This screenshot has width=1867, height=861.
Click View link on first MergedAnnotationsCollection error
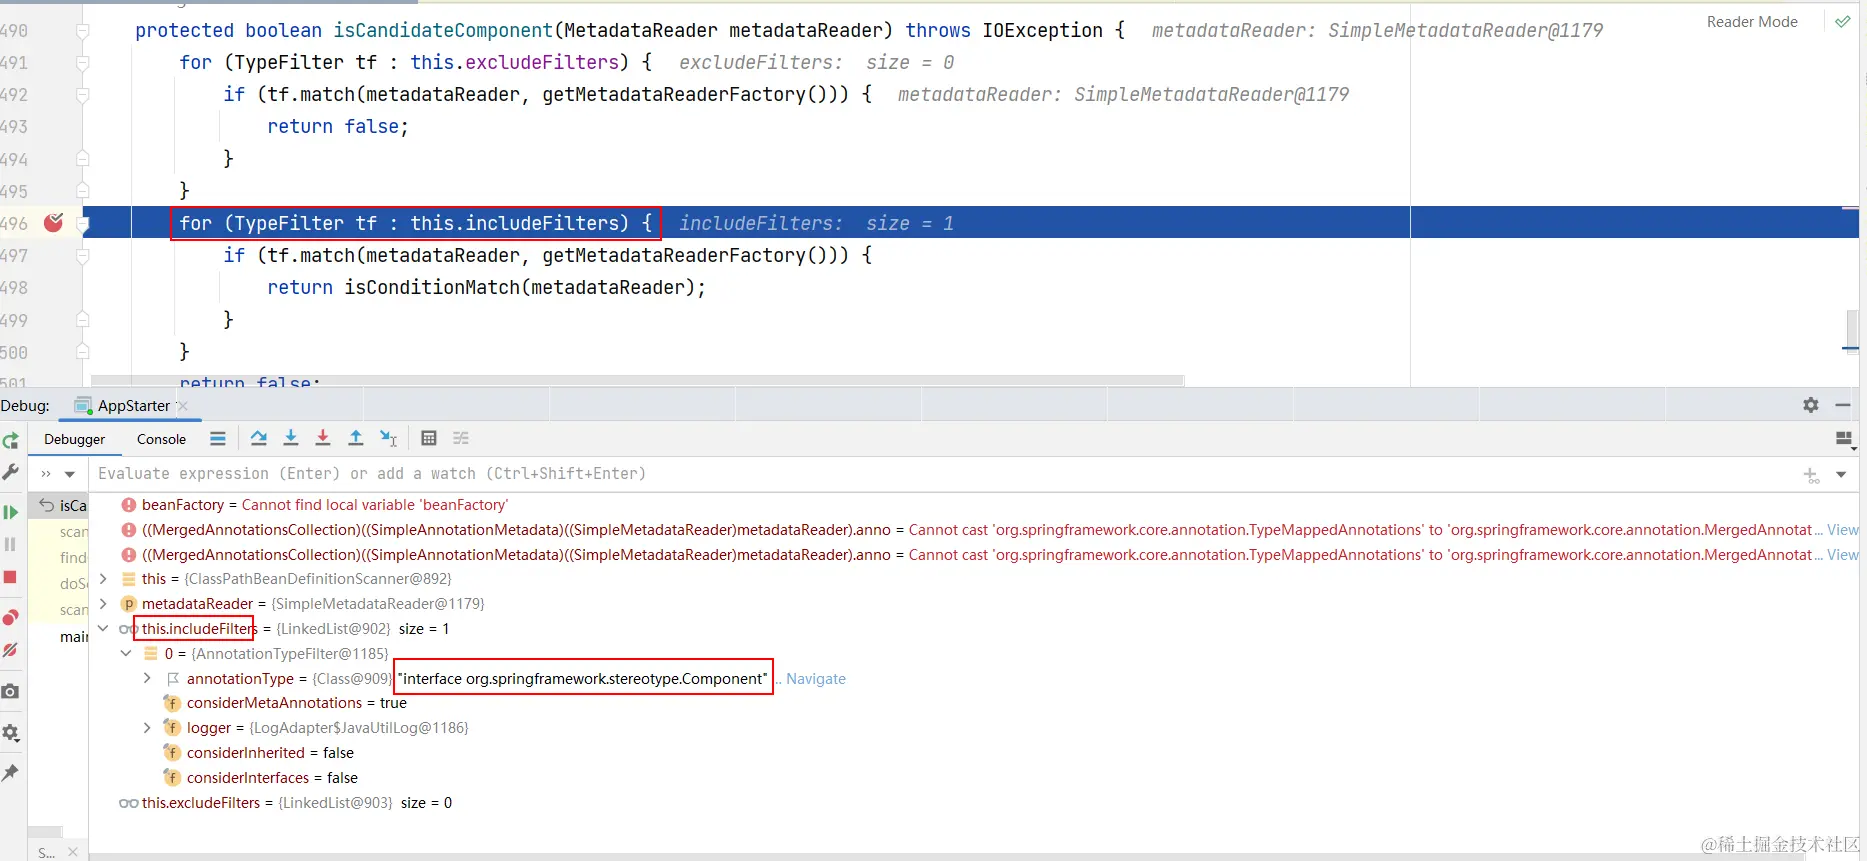pos(1843,530)
